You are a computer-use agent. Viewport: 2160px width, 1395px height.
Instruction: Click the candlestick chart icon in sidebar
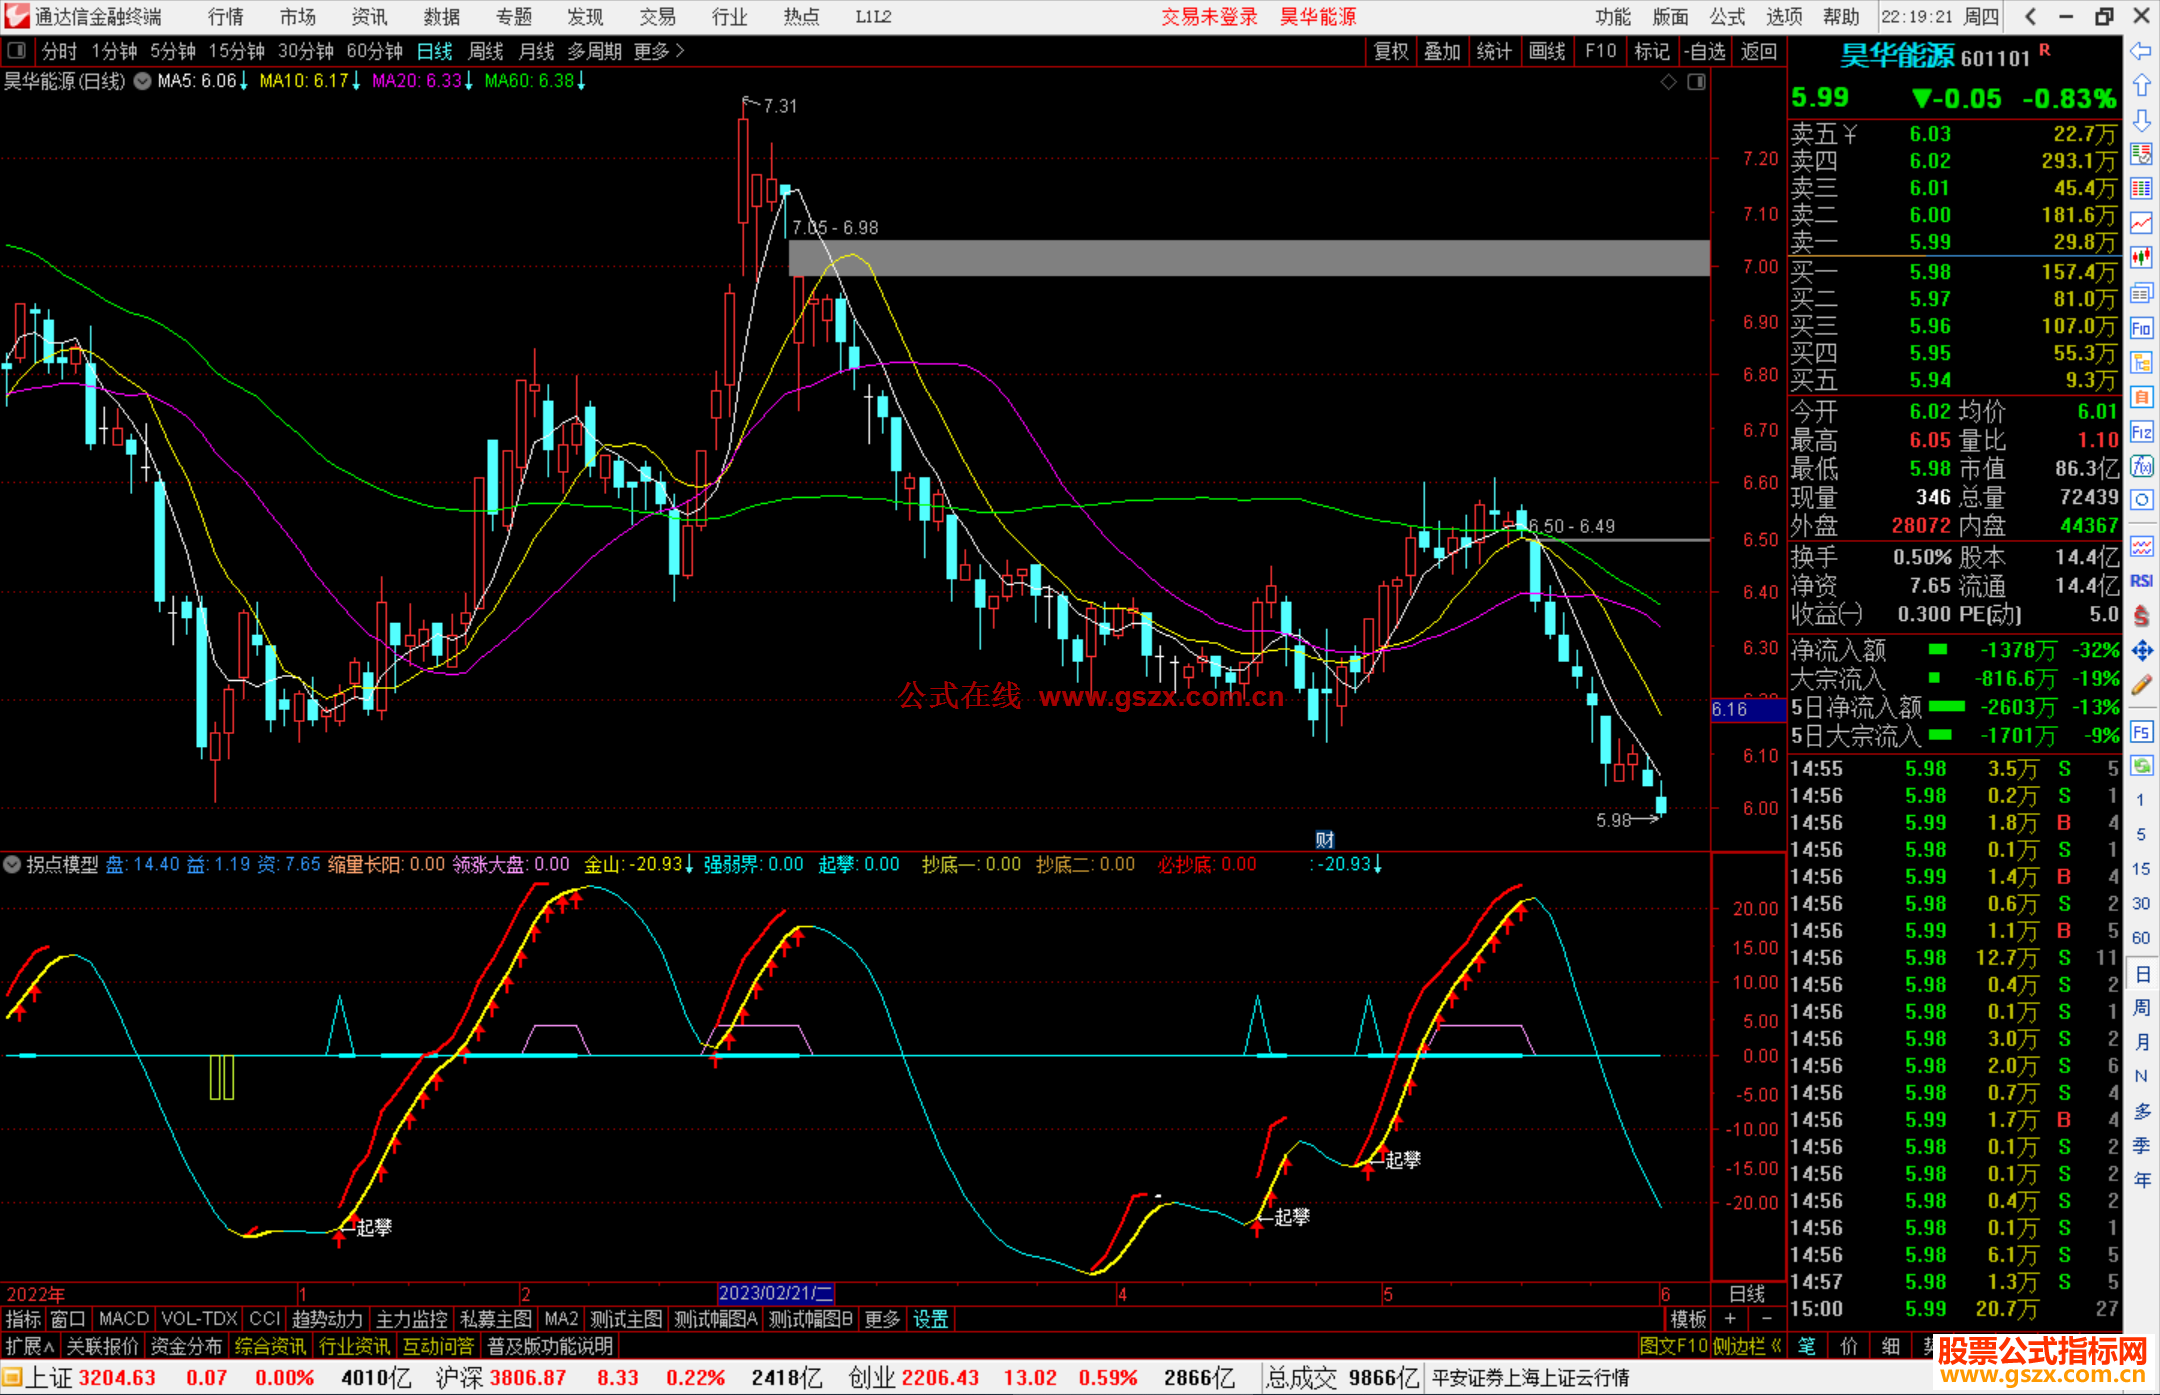pos(2141,258)
